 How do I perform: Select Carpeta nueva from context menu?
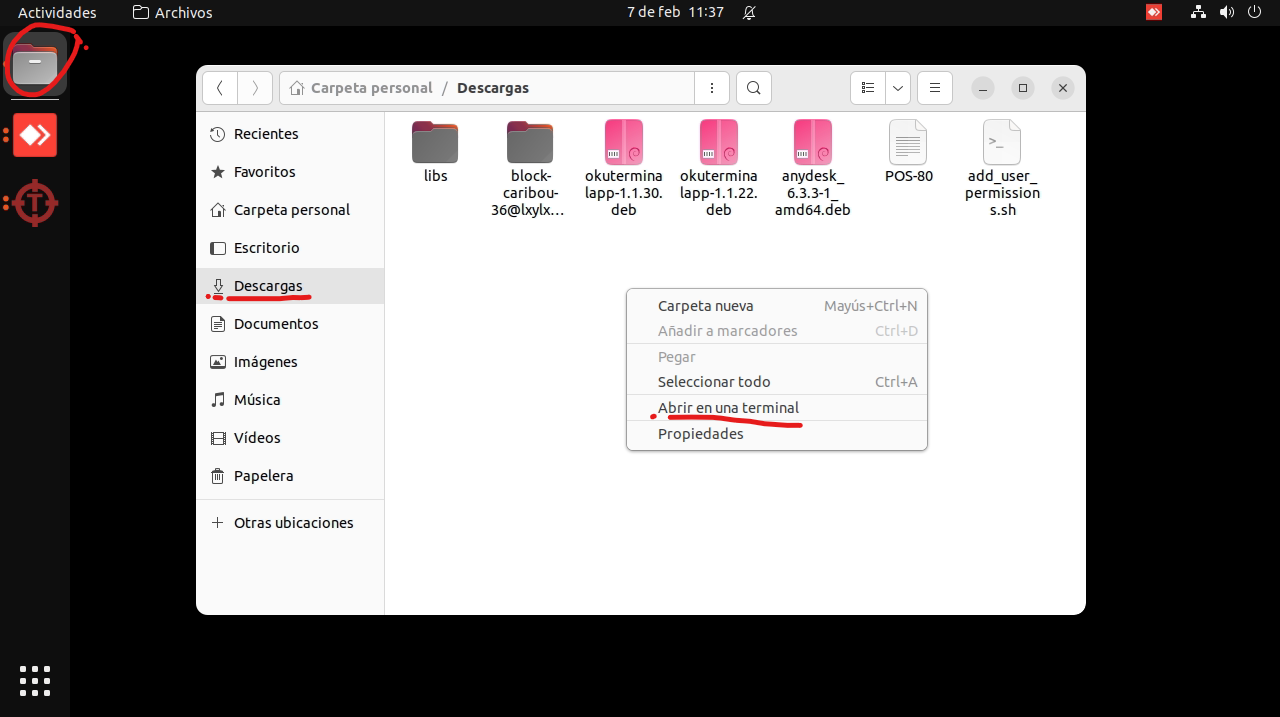705,306
